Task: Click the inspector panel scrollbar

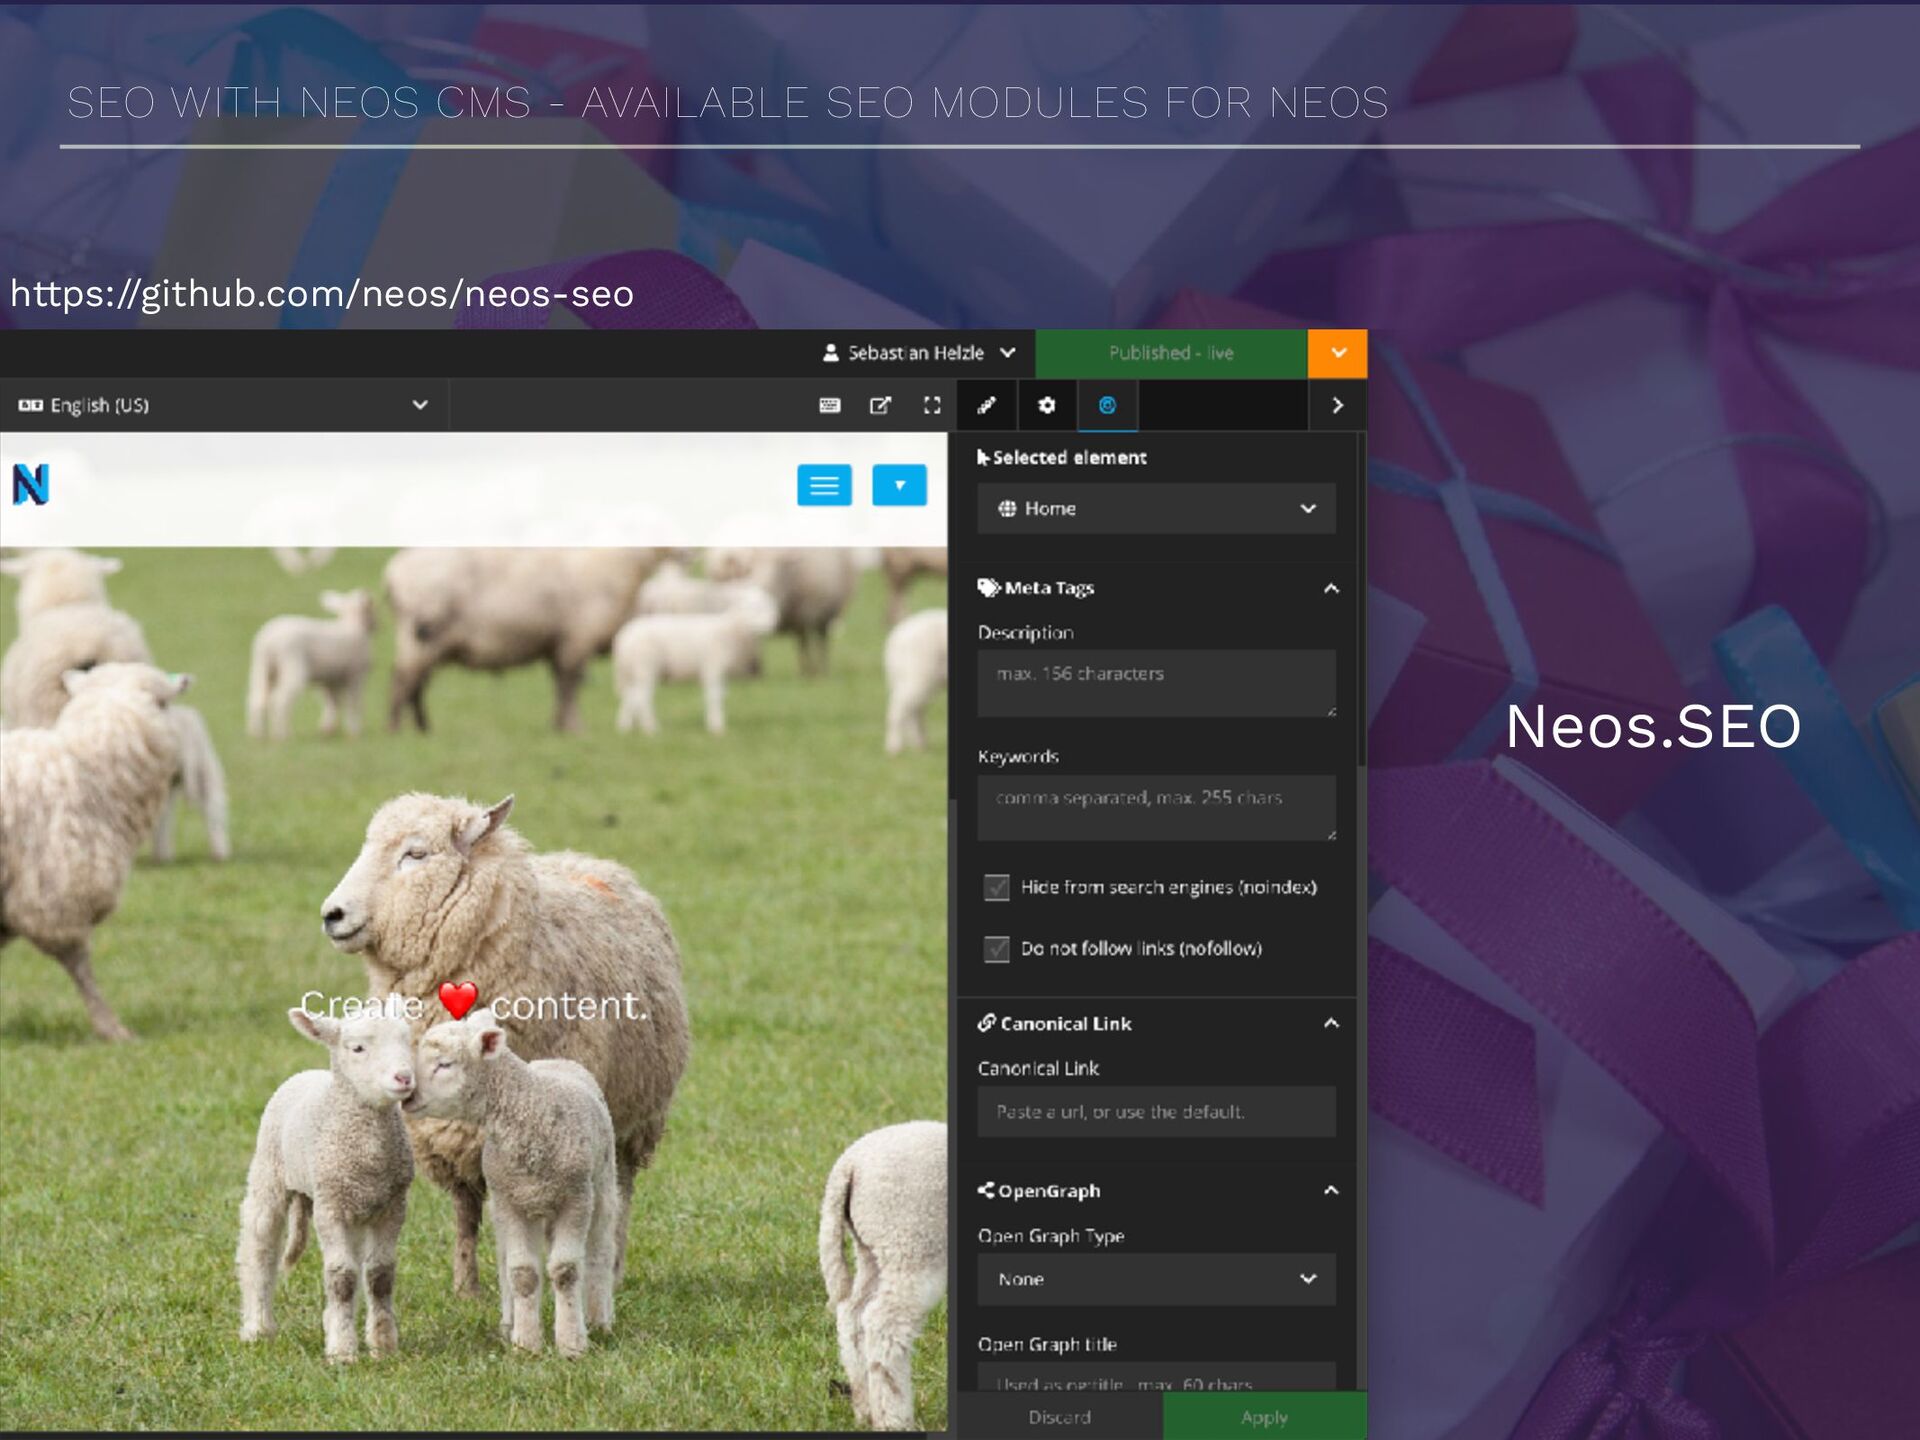Action: 1361,600
